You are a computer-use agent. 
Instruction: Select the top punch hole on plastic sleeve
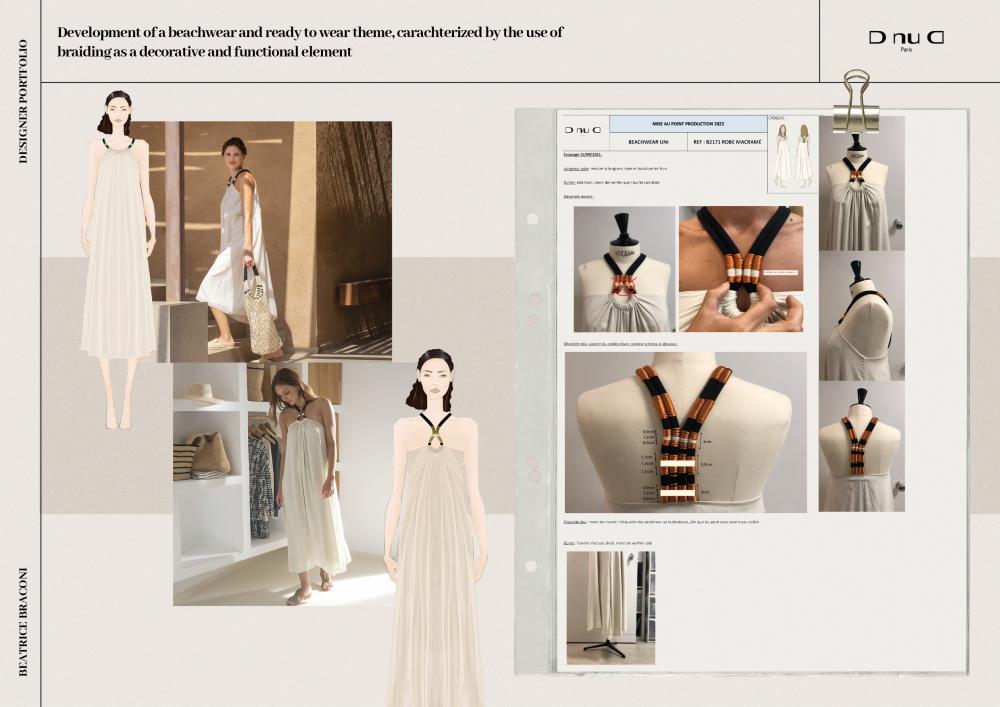tap(531, 217)
